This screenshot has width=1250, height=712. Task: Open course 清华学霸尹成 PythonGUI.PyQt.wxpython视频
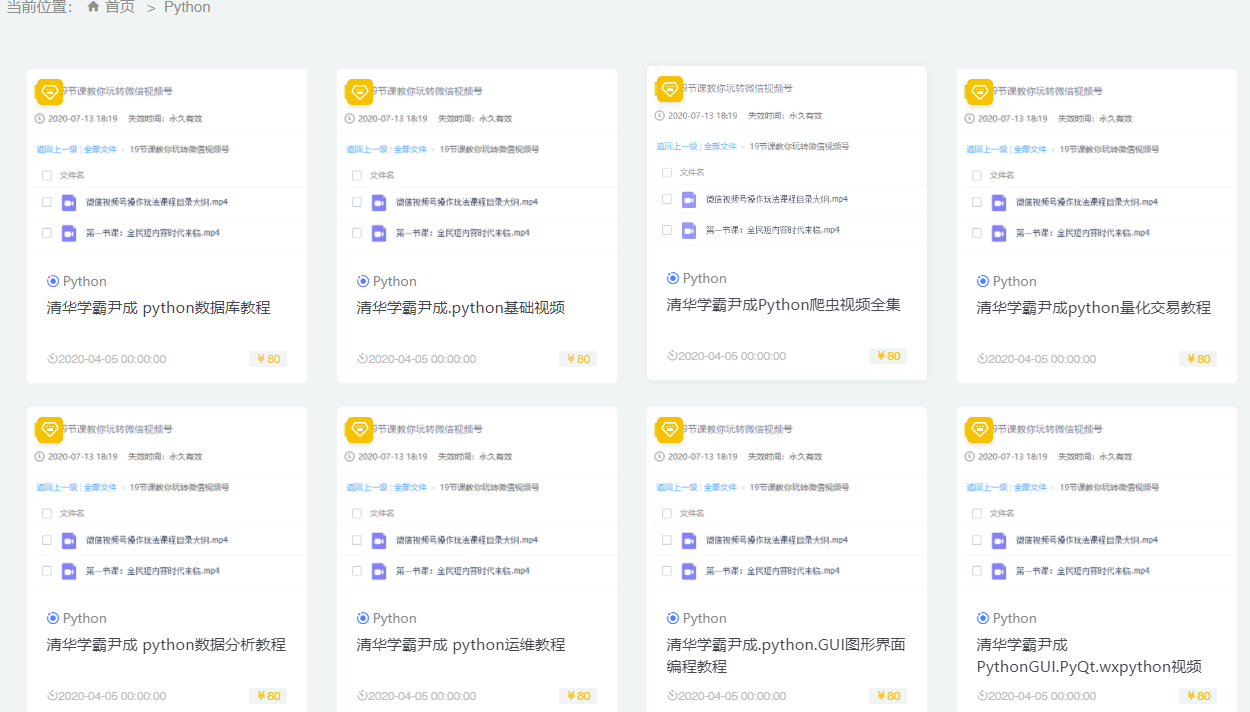point(1088,656)
